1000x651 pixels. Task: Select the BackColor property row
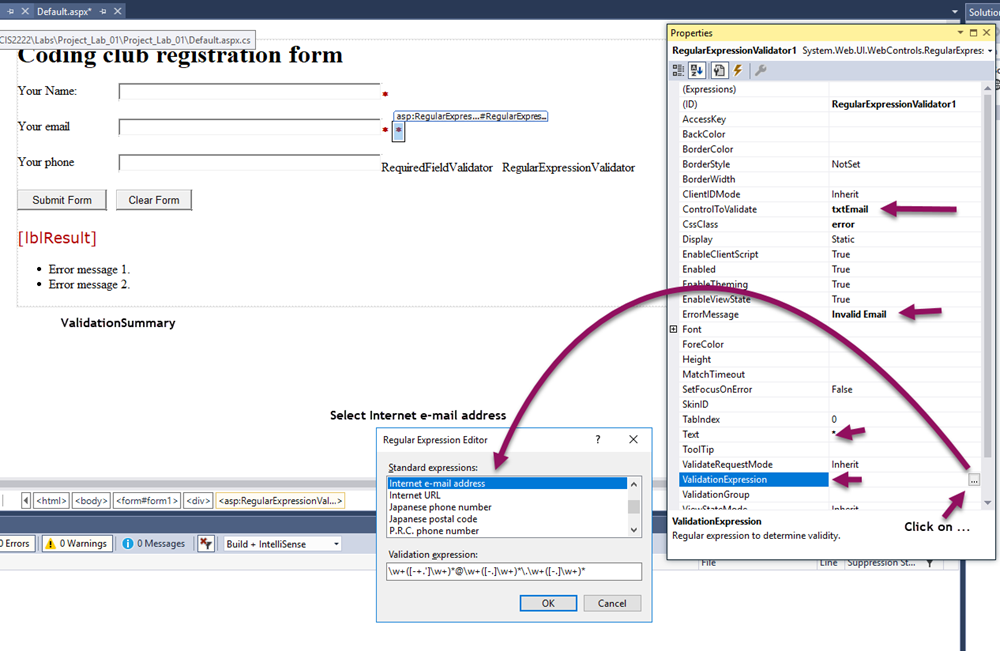click(829, 134)
